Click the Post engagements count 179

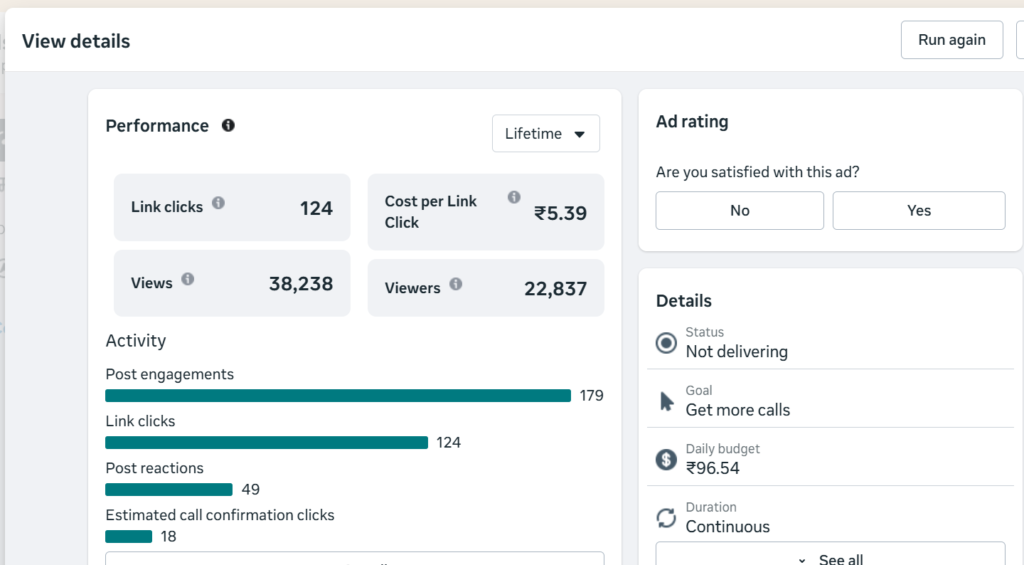point(592,396)
